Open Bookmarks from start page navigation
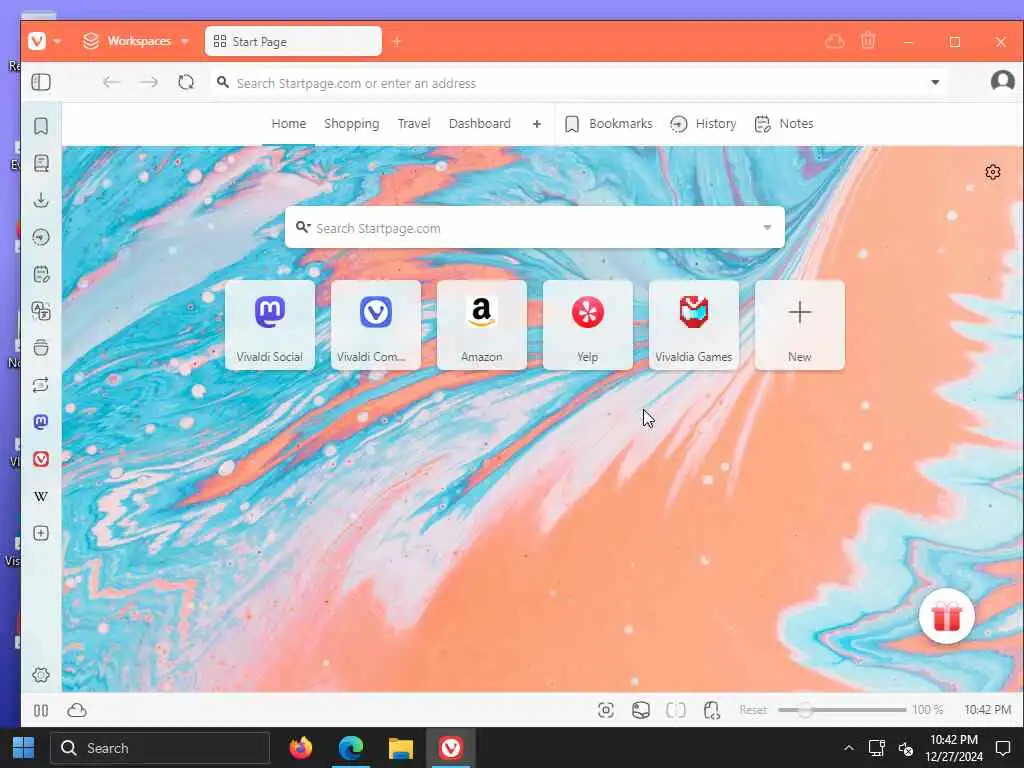The image size is (1024, 768). point(609,123)
